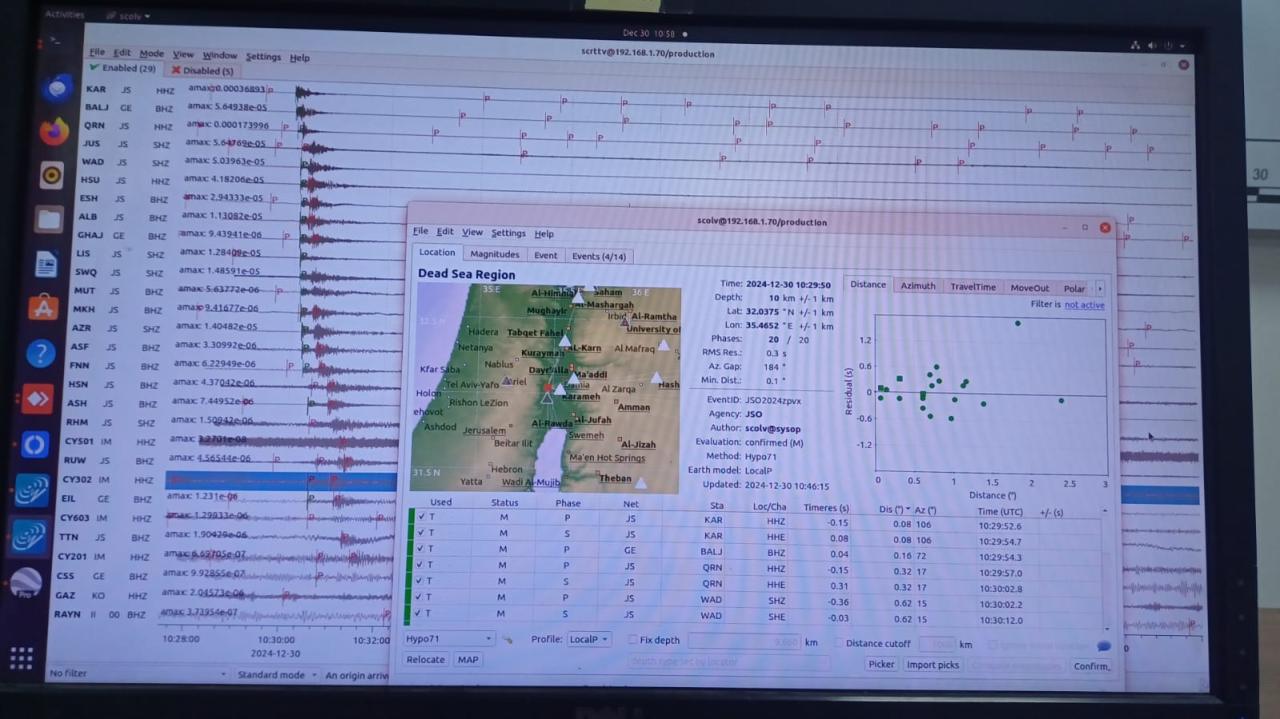Open the Hypo71 locator dropdown

coord(448,638)
